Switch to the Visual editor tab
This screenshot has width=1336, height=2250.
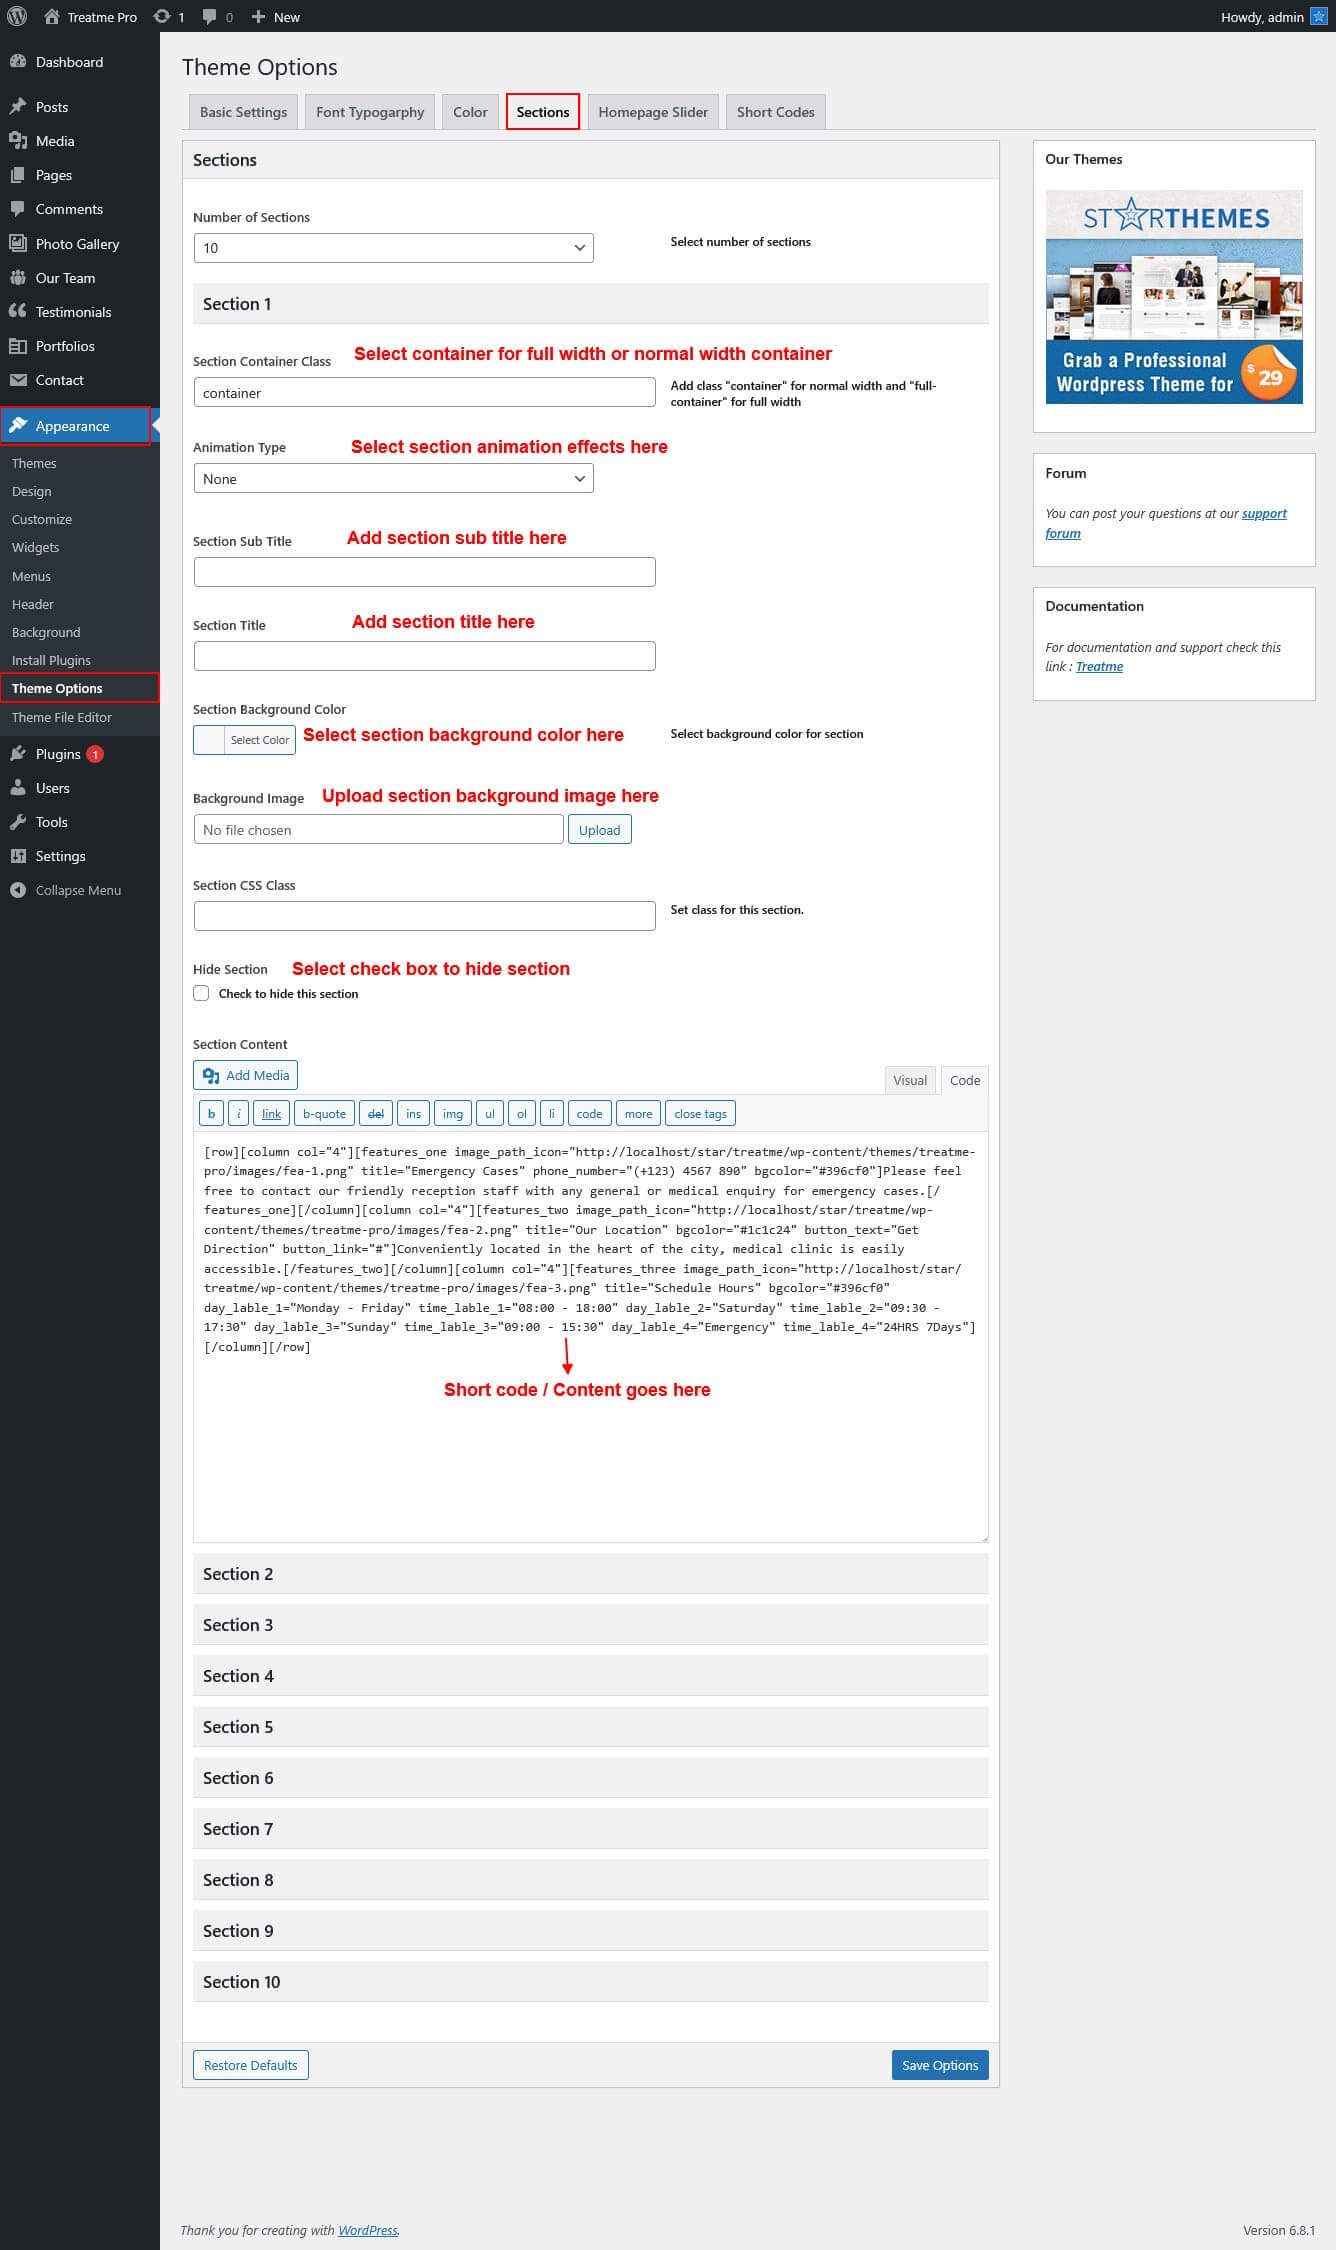(909, 1080)
